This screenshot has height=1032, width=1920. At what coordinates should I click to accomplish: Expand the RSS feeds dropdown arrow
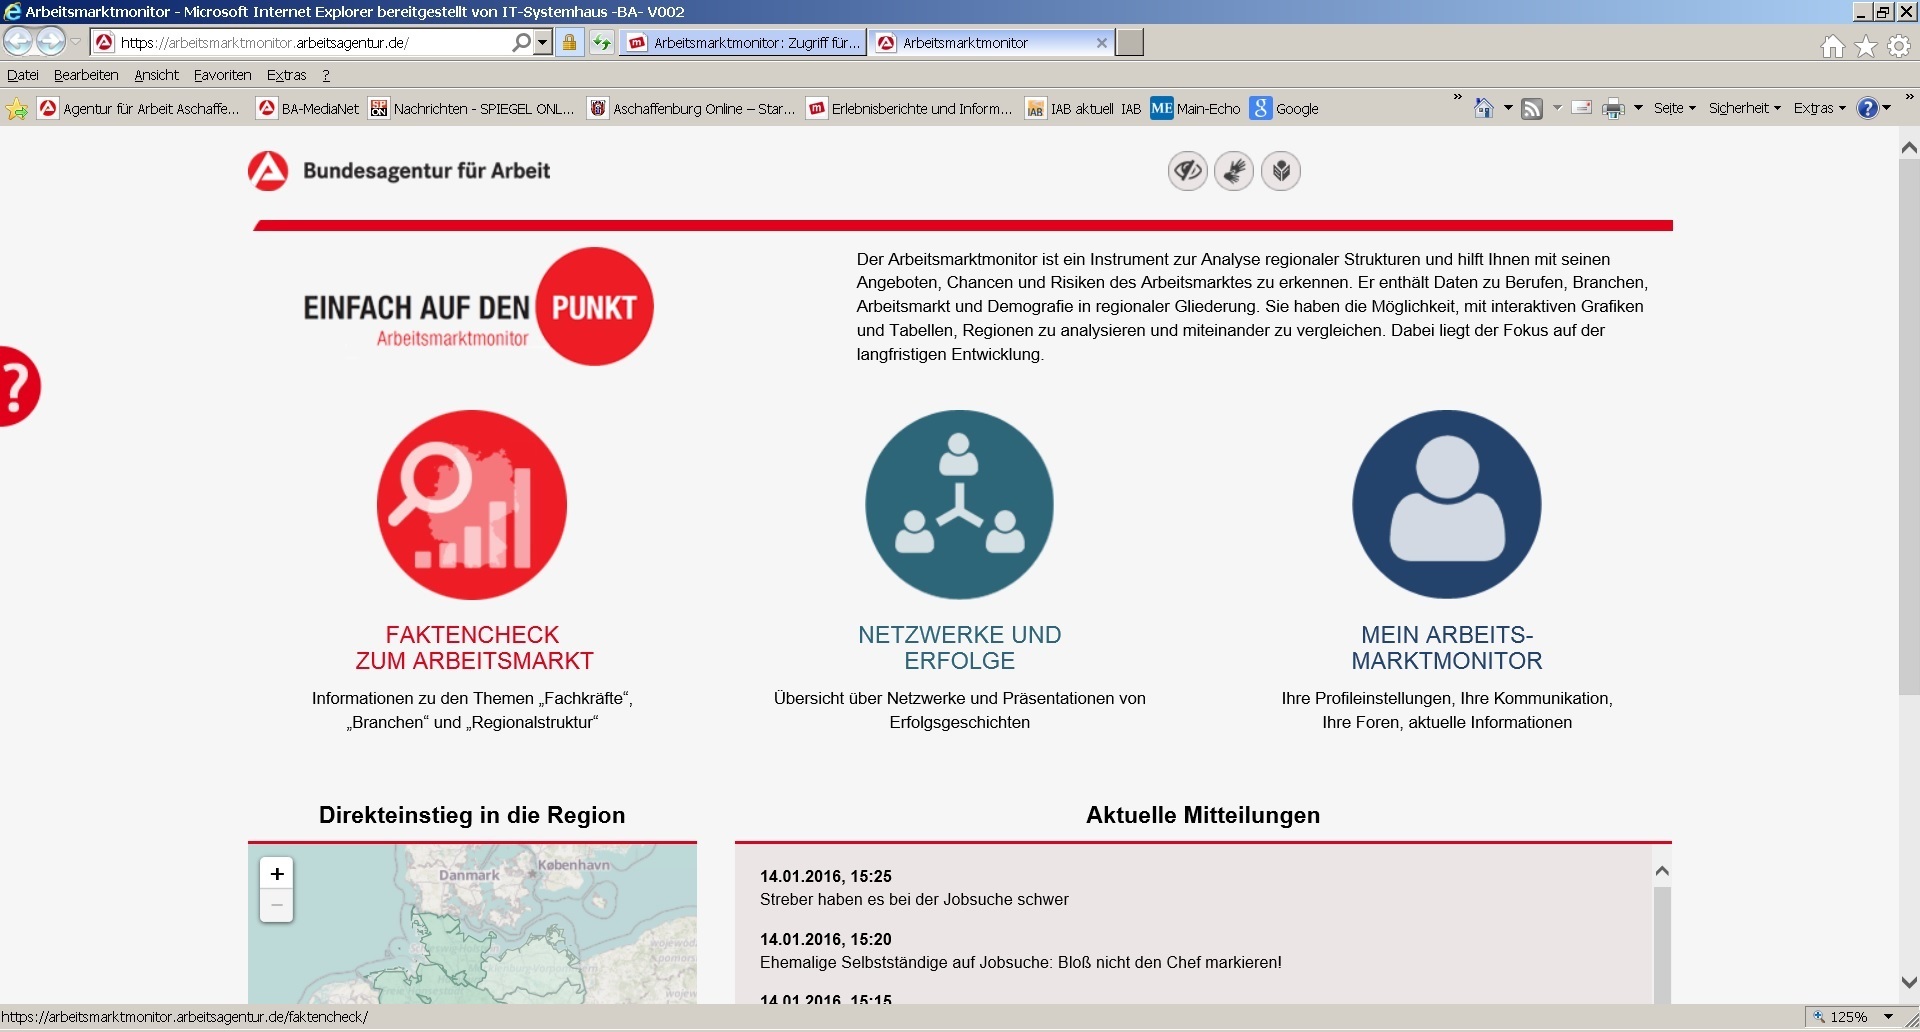tap(1556, 108)
